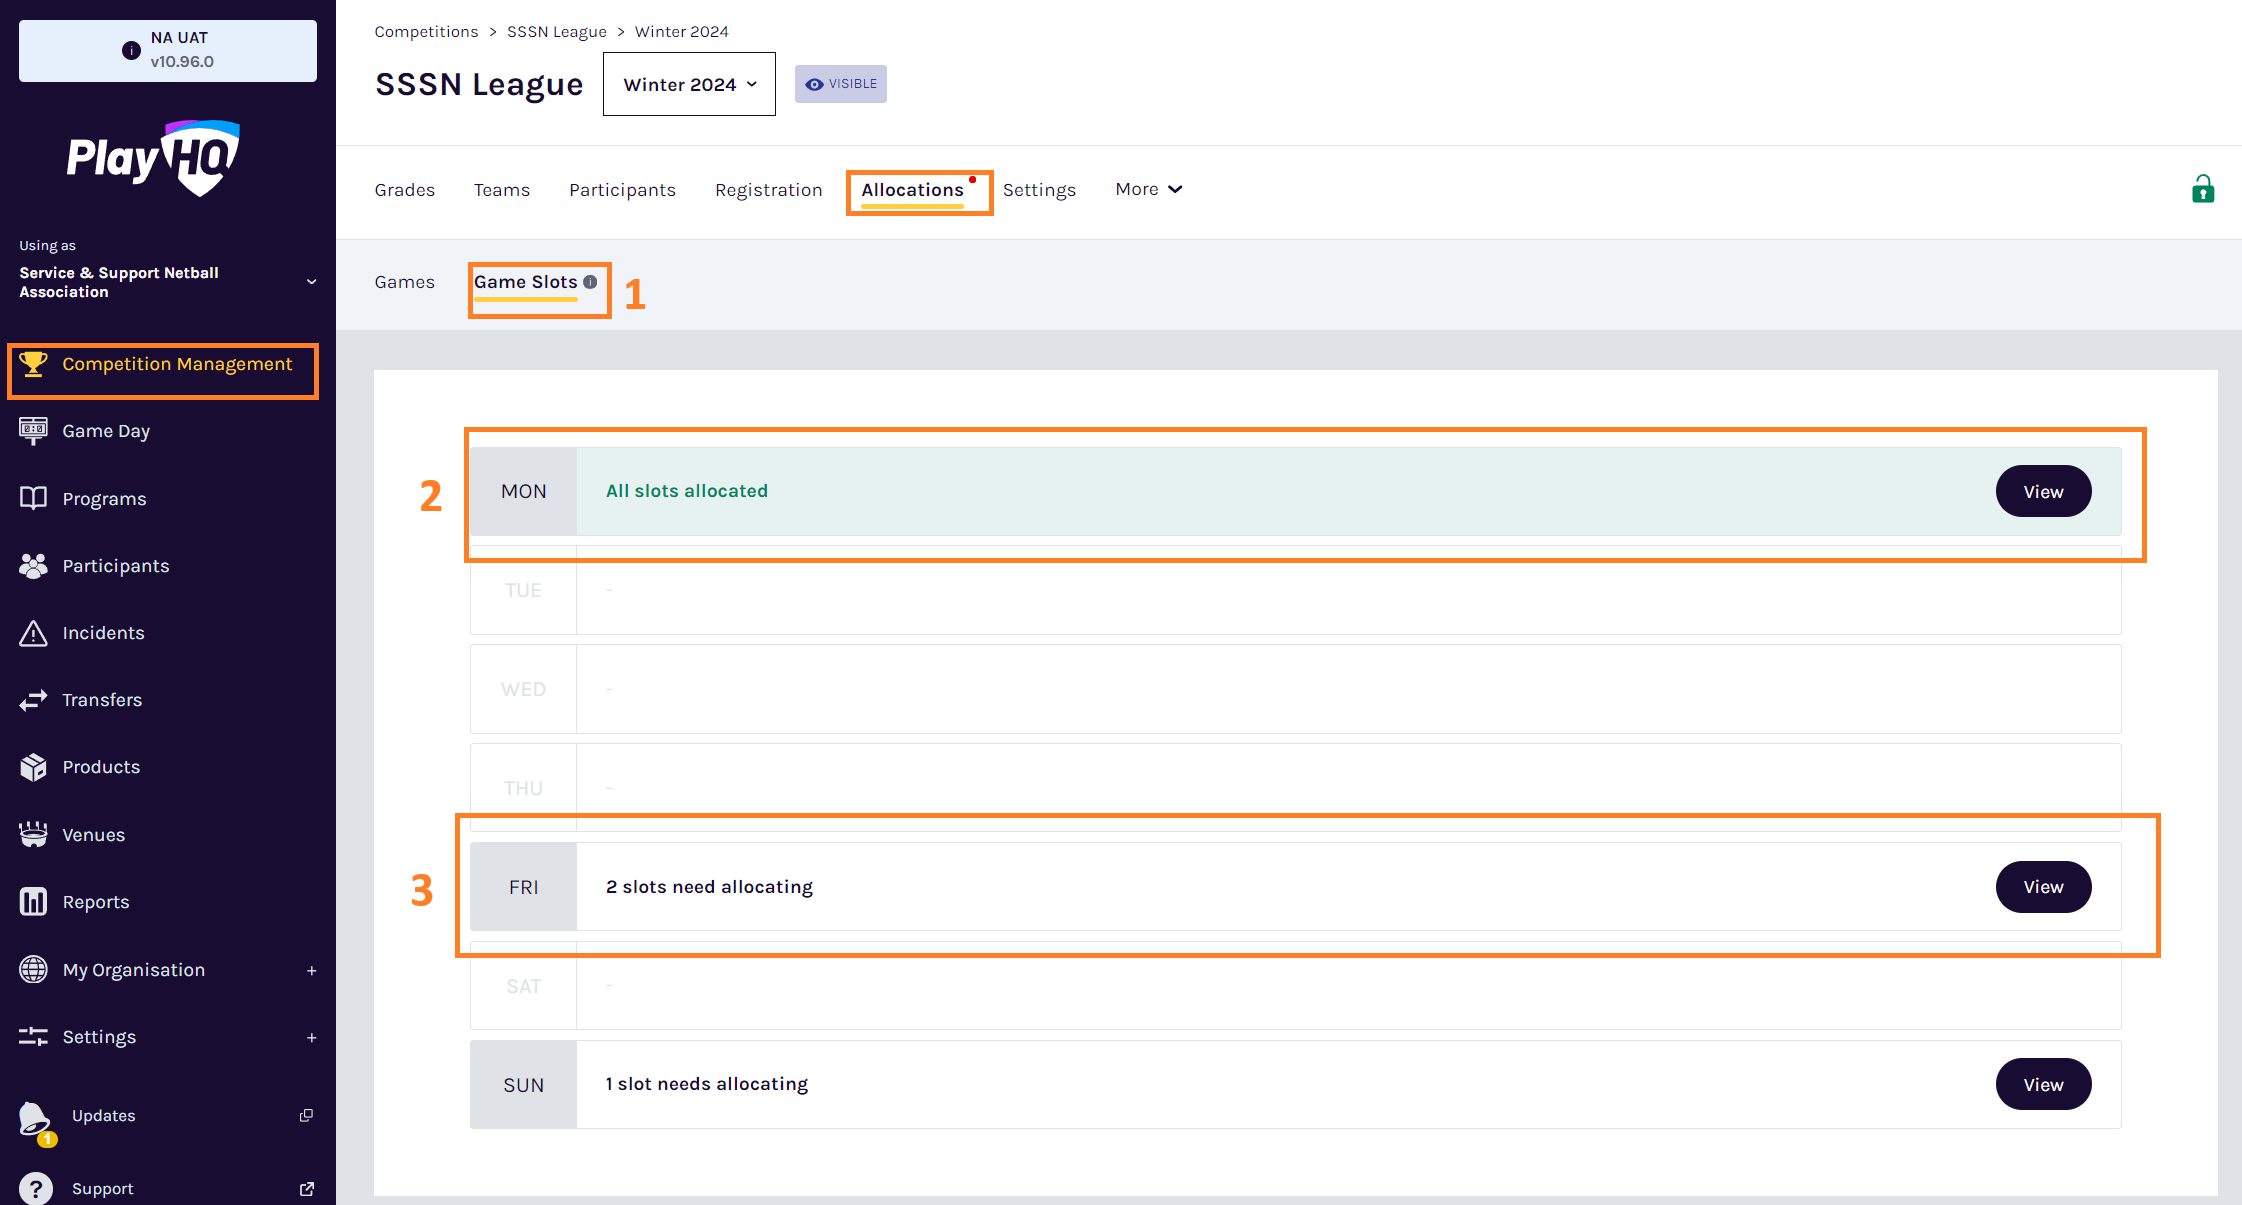The height and width of the screenshot is (1205, 2242).
Task: Expand the More menu in tab bar
Action: [1149, 189]
